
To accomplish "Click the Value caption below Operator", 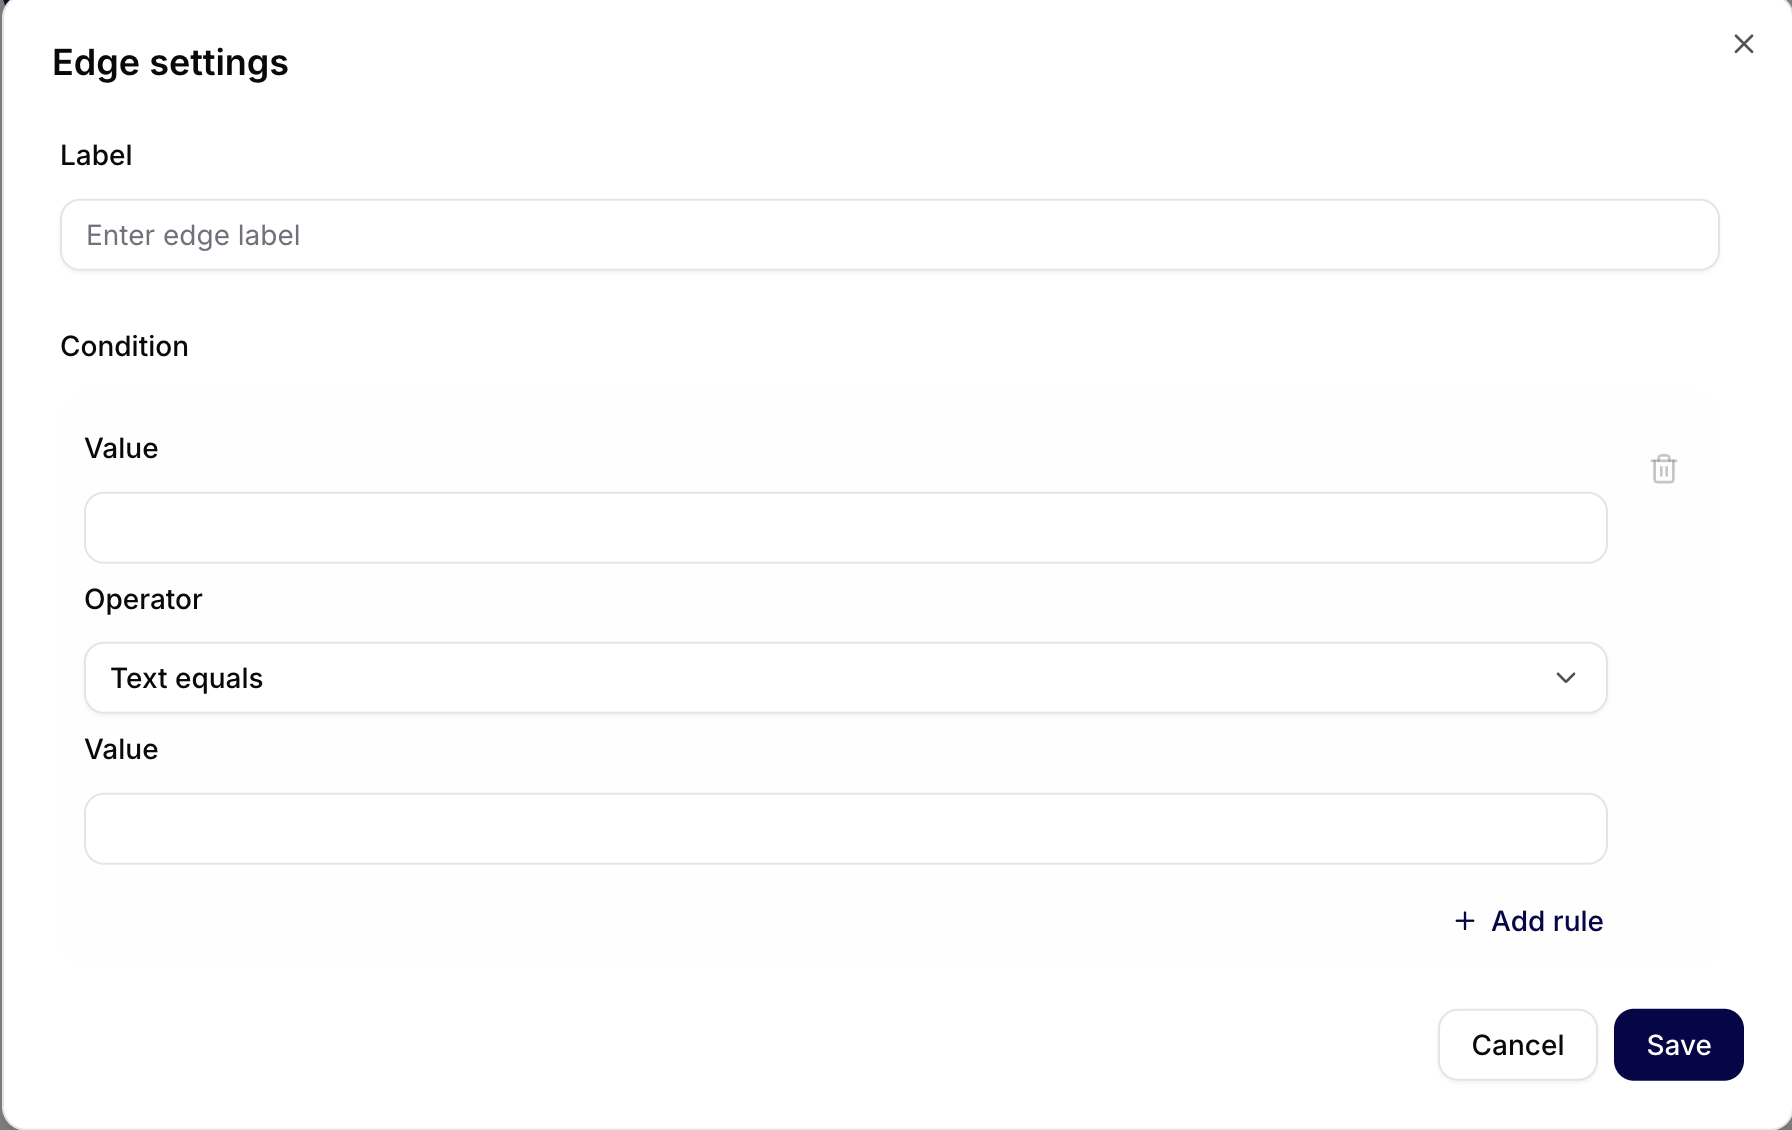I will [x=121, y=750].
